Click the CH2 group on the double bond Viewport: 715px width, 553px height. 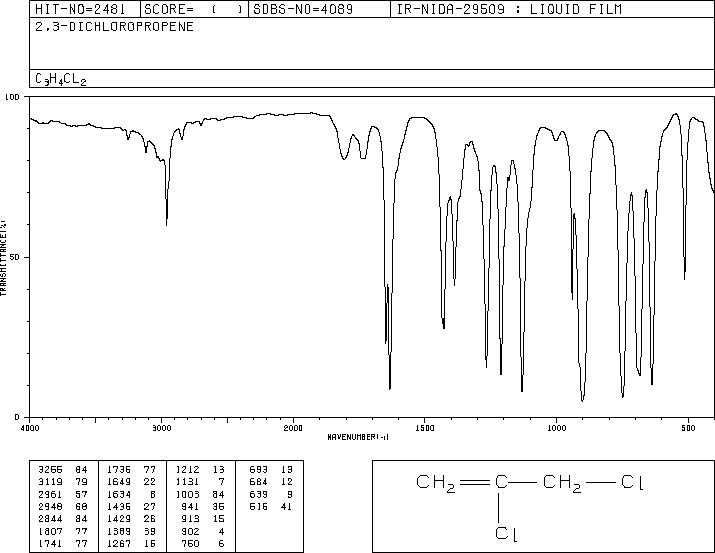pyautogui.click(x=435, y=483)
